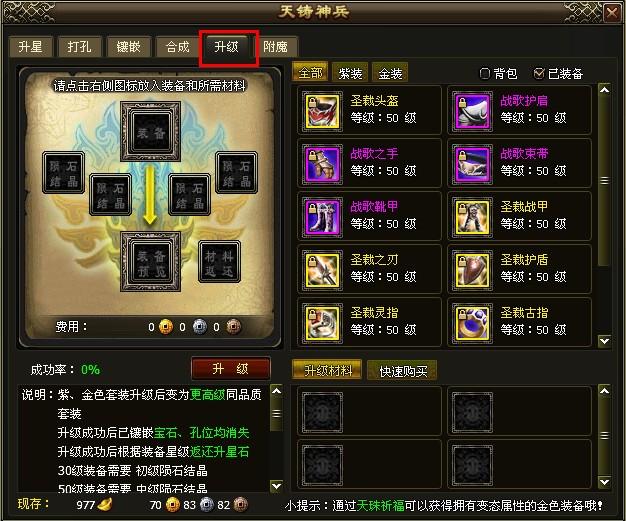Pick the 战歌之手 gloves icon
The image size is (626, 521).
point(322,164)
